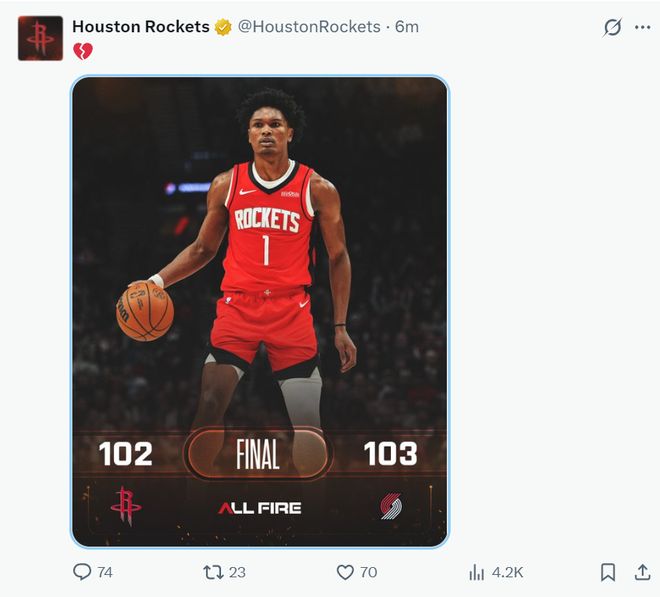Click the Rockets logo under 102
Image resolution: width=660 pixels, height=597 pixels.
click(x=126, y=506)
